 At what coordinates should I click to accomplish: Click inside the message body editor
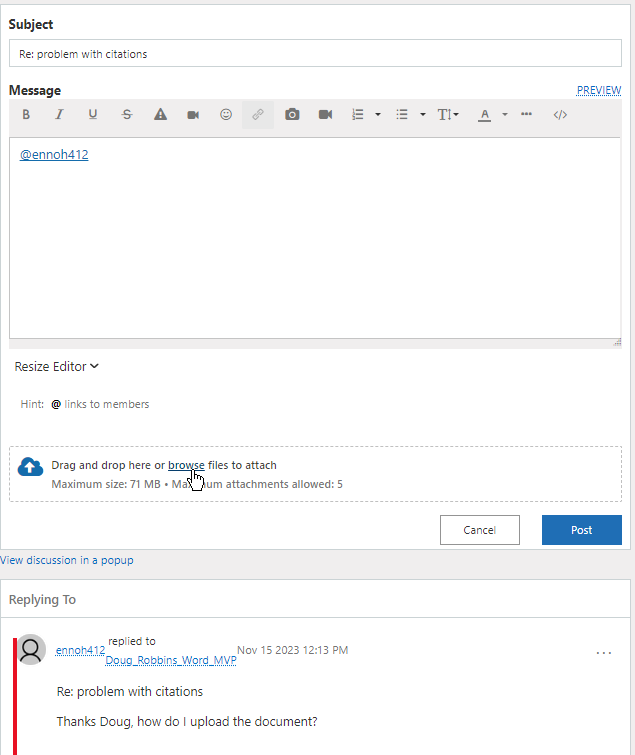[315, 238]
